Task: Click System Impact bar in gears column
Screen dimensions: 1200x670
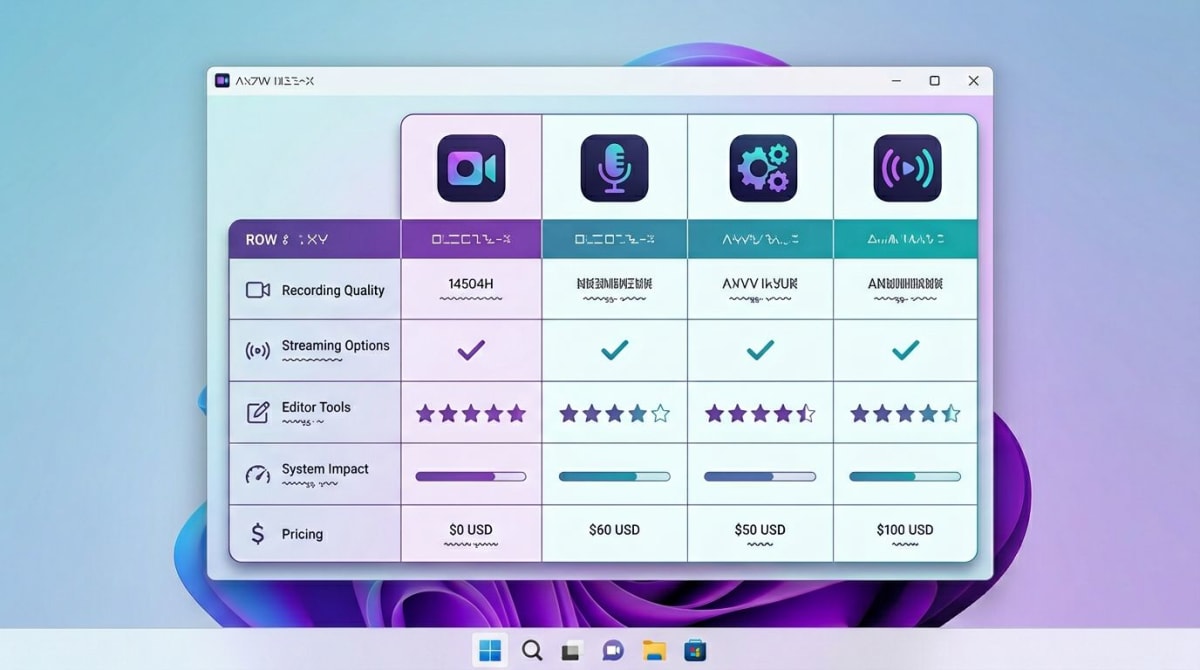Action: point(760,477)
